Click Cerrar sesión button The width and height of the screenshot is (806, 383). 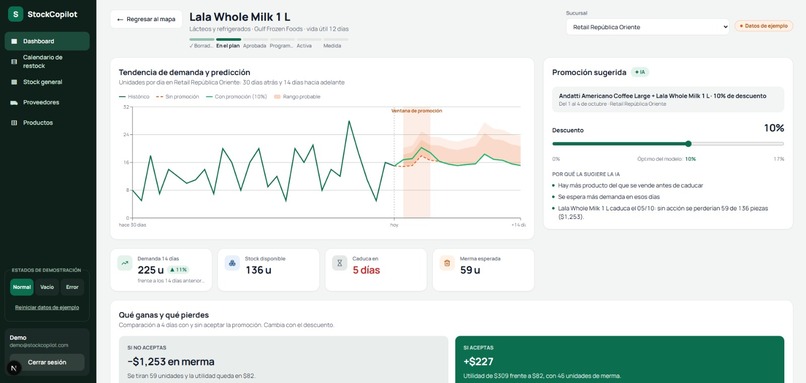click(x=47, y=362)
